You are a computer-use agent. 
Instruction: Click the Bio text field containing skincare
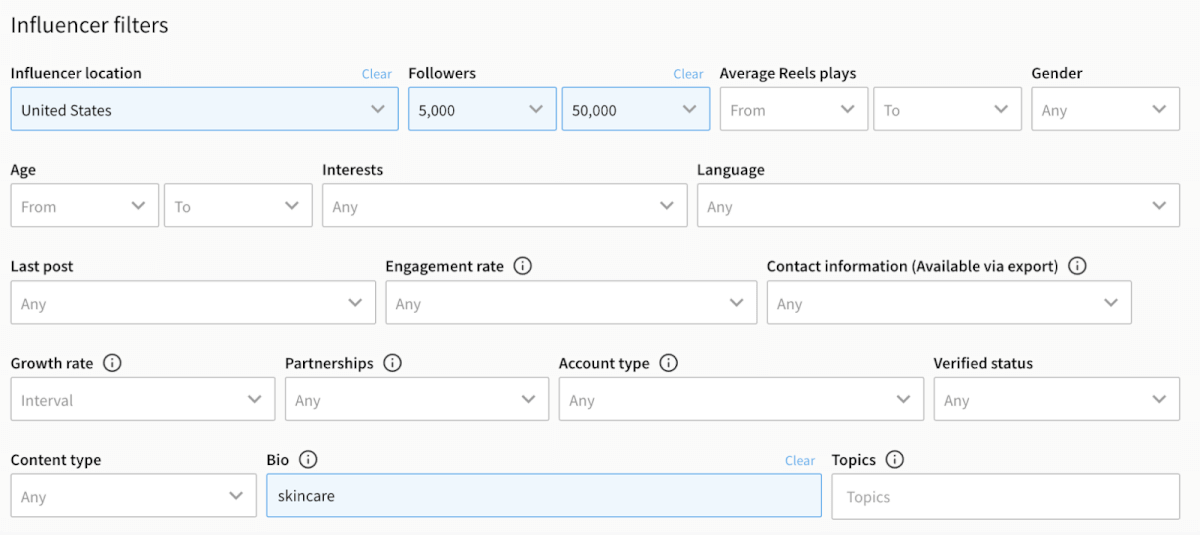pos(543,496)
